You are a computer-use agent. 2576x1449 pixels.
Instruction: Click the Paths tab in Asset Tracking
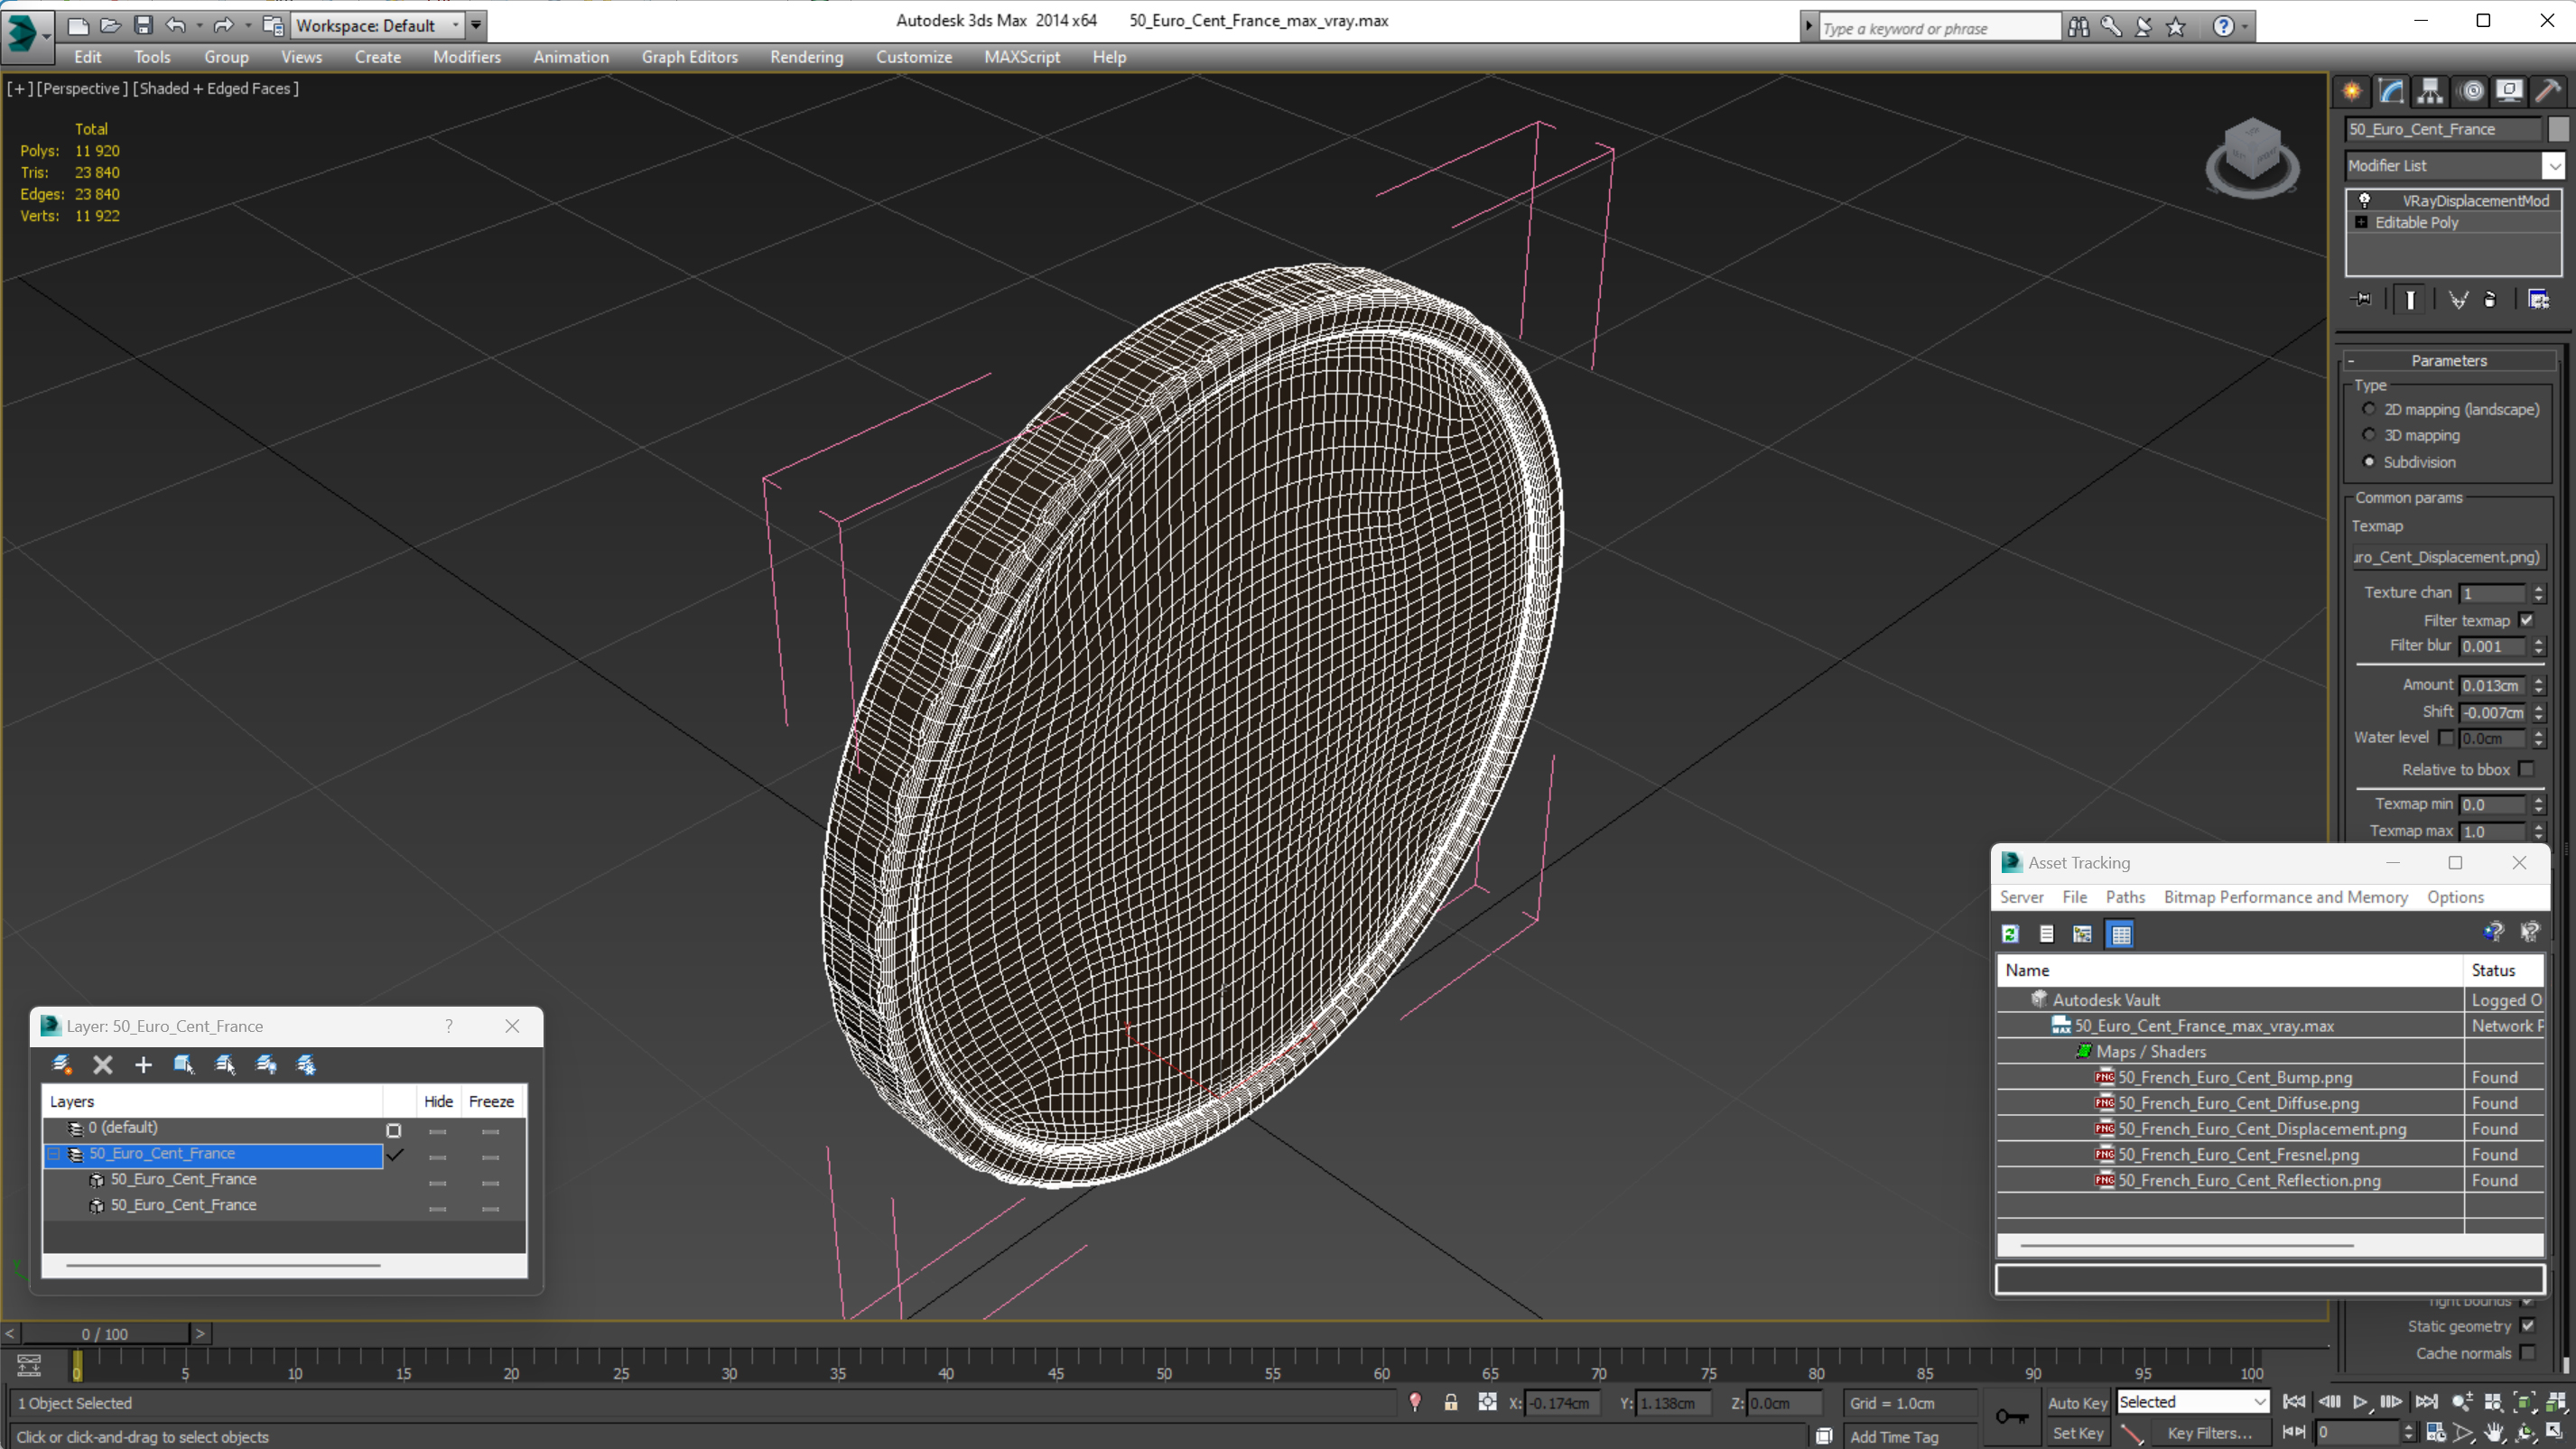(x=2125, y=897)
